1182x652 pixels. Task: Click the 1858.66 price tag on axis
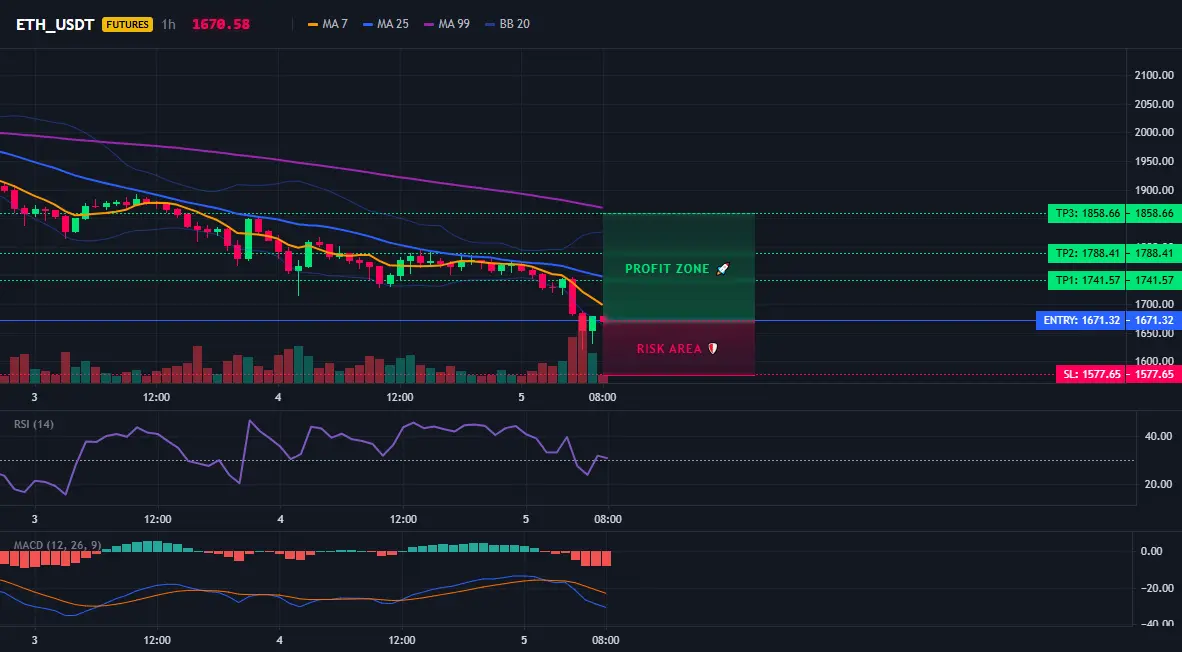pos(1154,213)
